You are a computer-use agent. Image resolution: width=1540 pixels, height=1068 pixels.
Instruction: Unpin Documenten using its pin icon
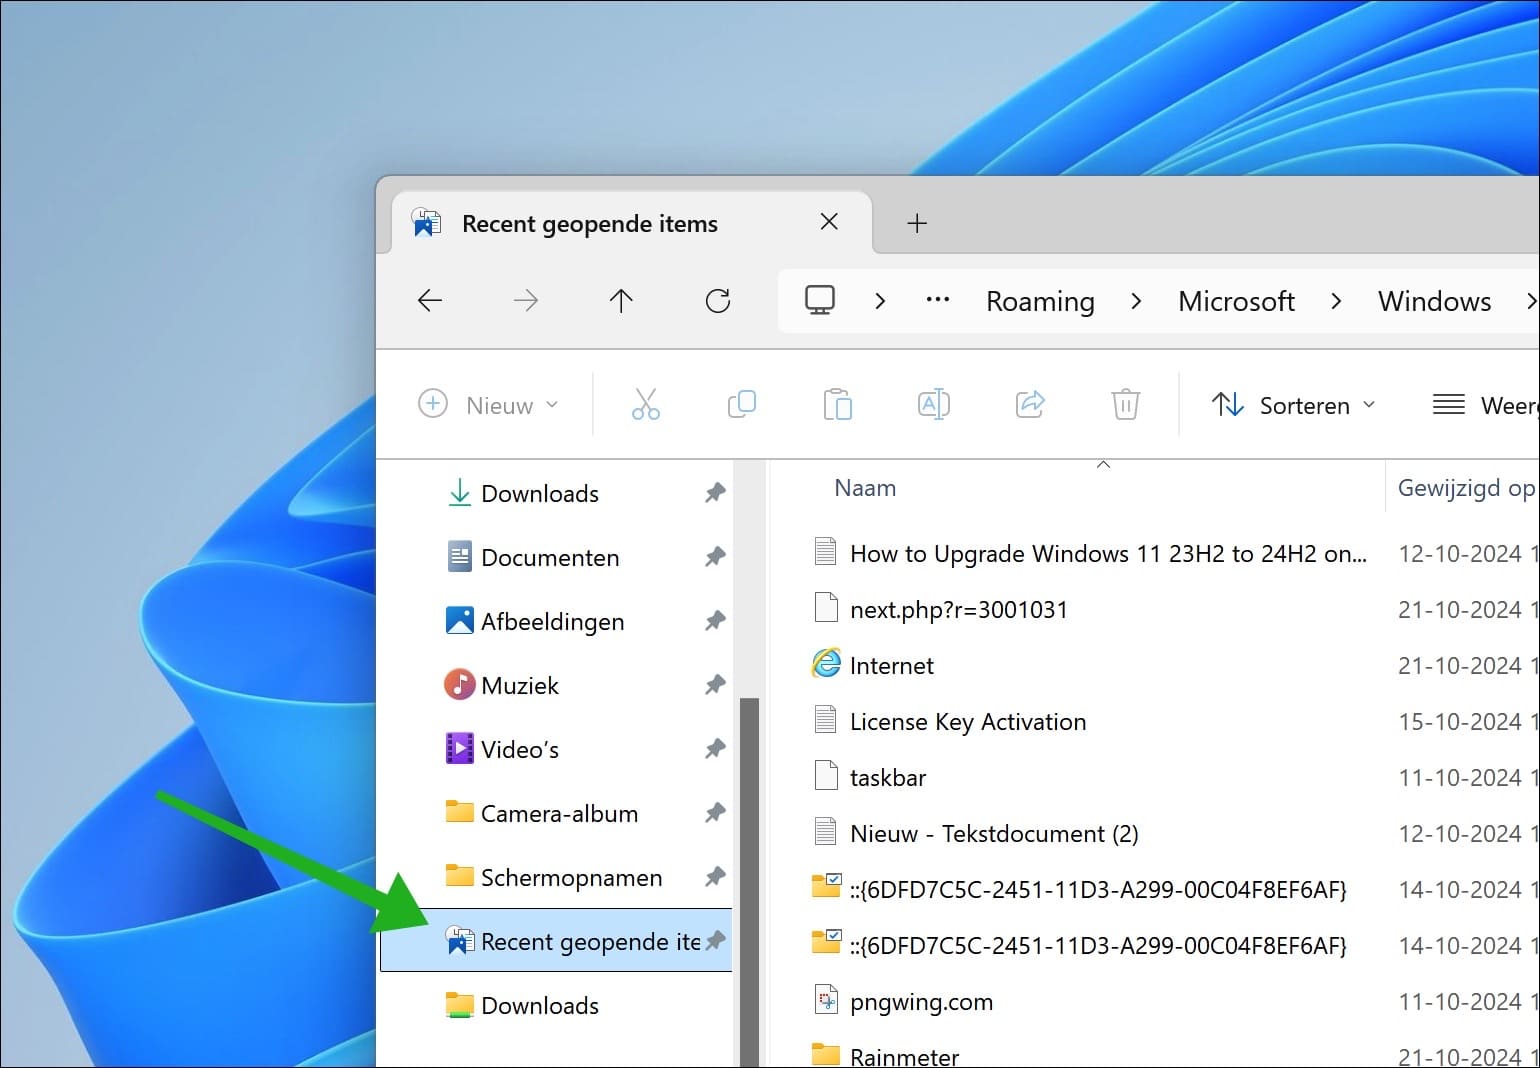(715, 557)
